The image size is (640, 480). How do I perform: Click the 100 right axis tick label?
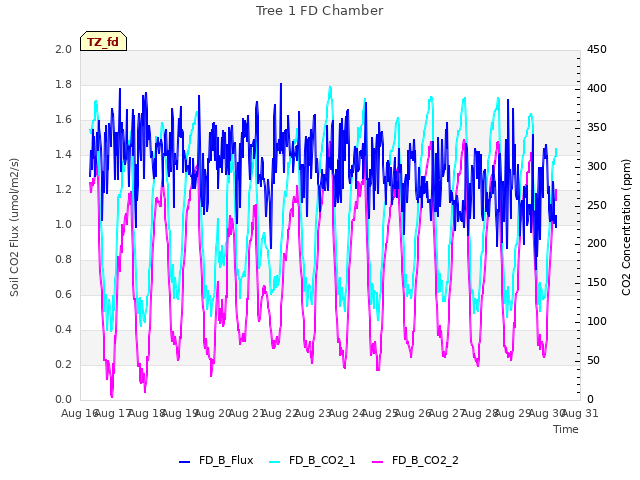point(597,322)
